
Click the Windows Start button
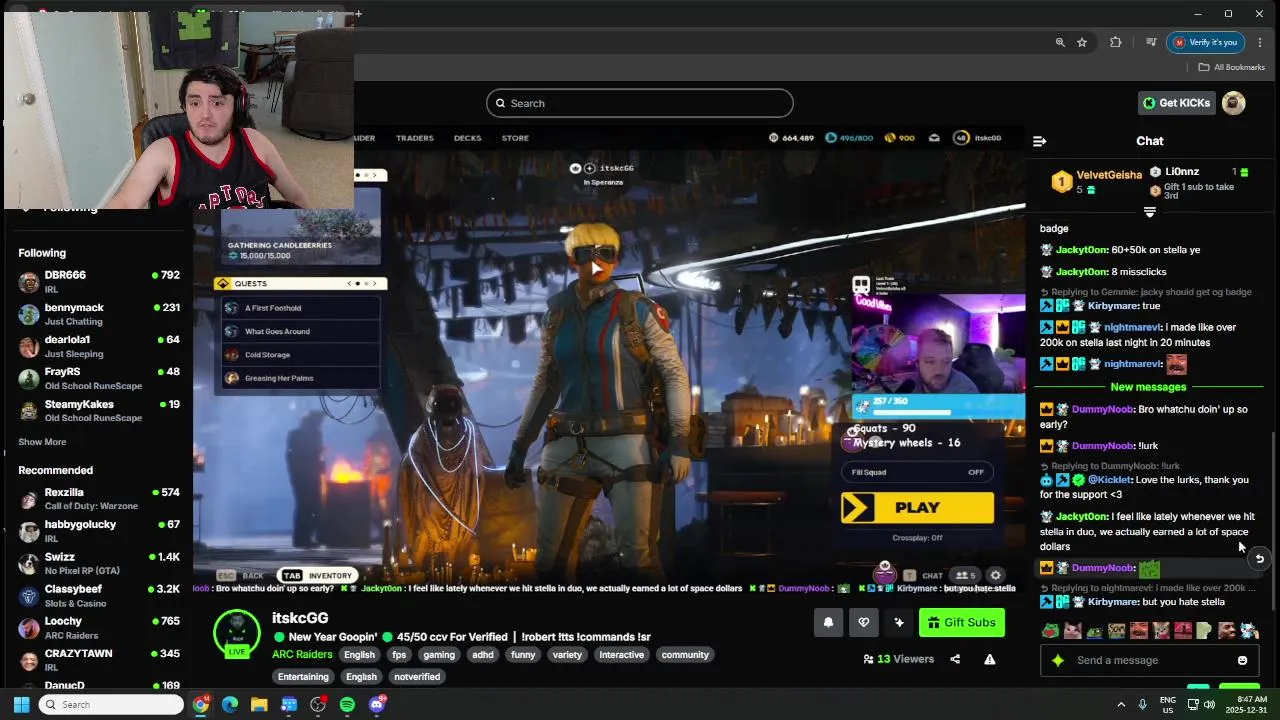21,704
